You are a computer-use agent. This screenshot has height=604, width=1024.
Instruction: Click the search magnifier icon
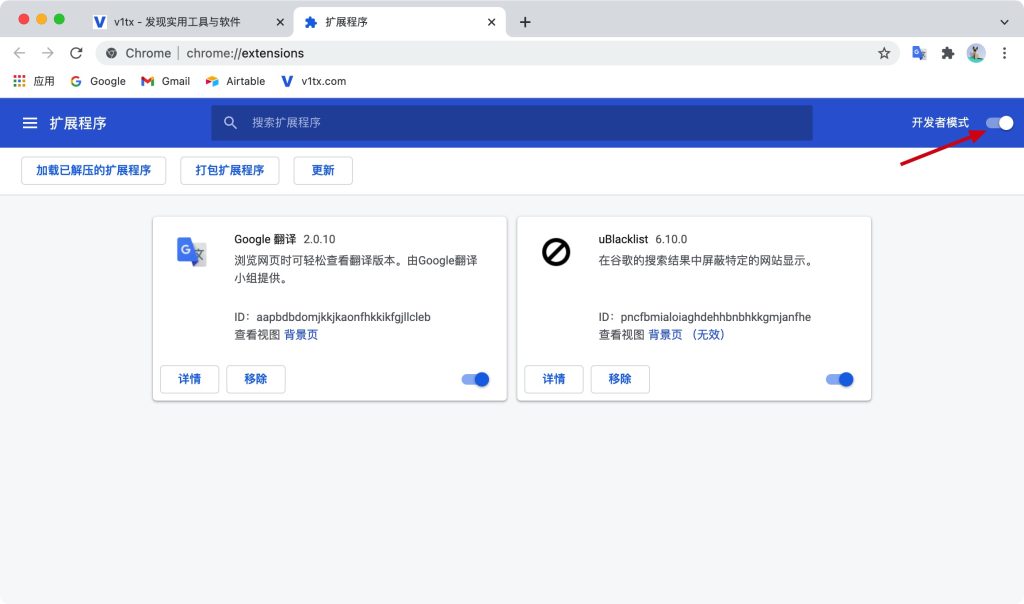pyautogui.click(x=230, y=123)
